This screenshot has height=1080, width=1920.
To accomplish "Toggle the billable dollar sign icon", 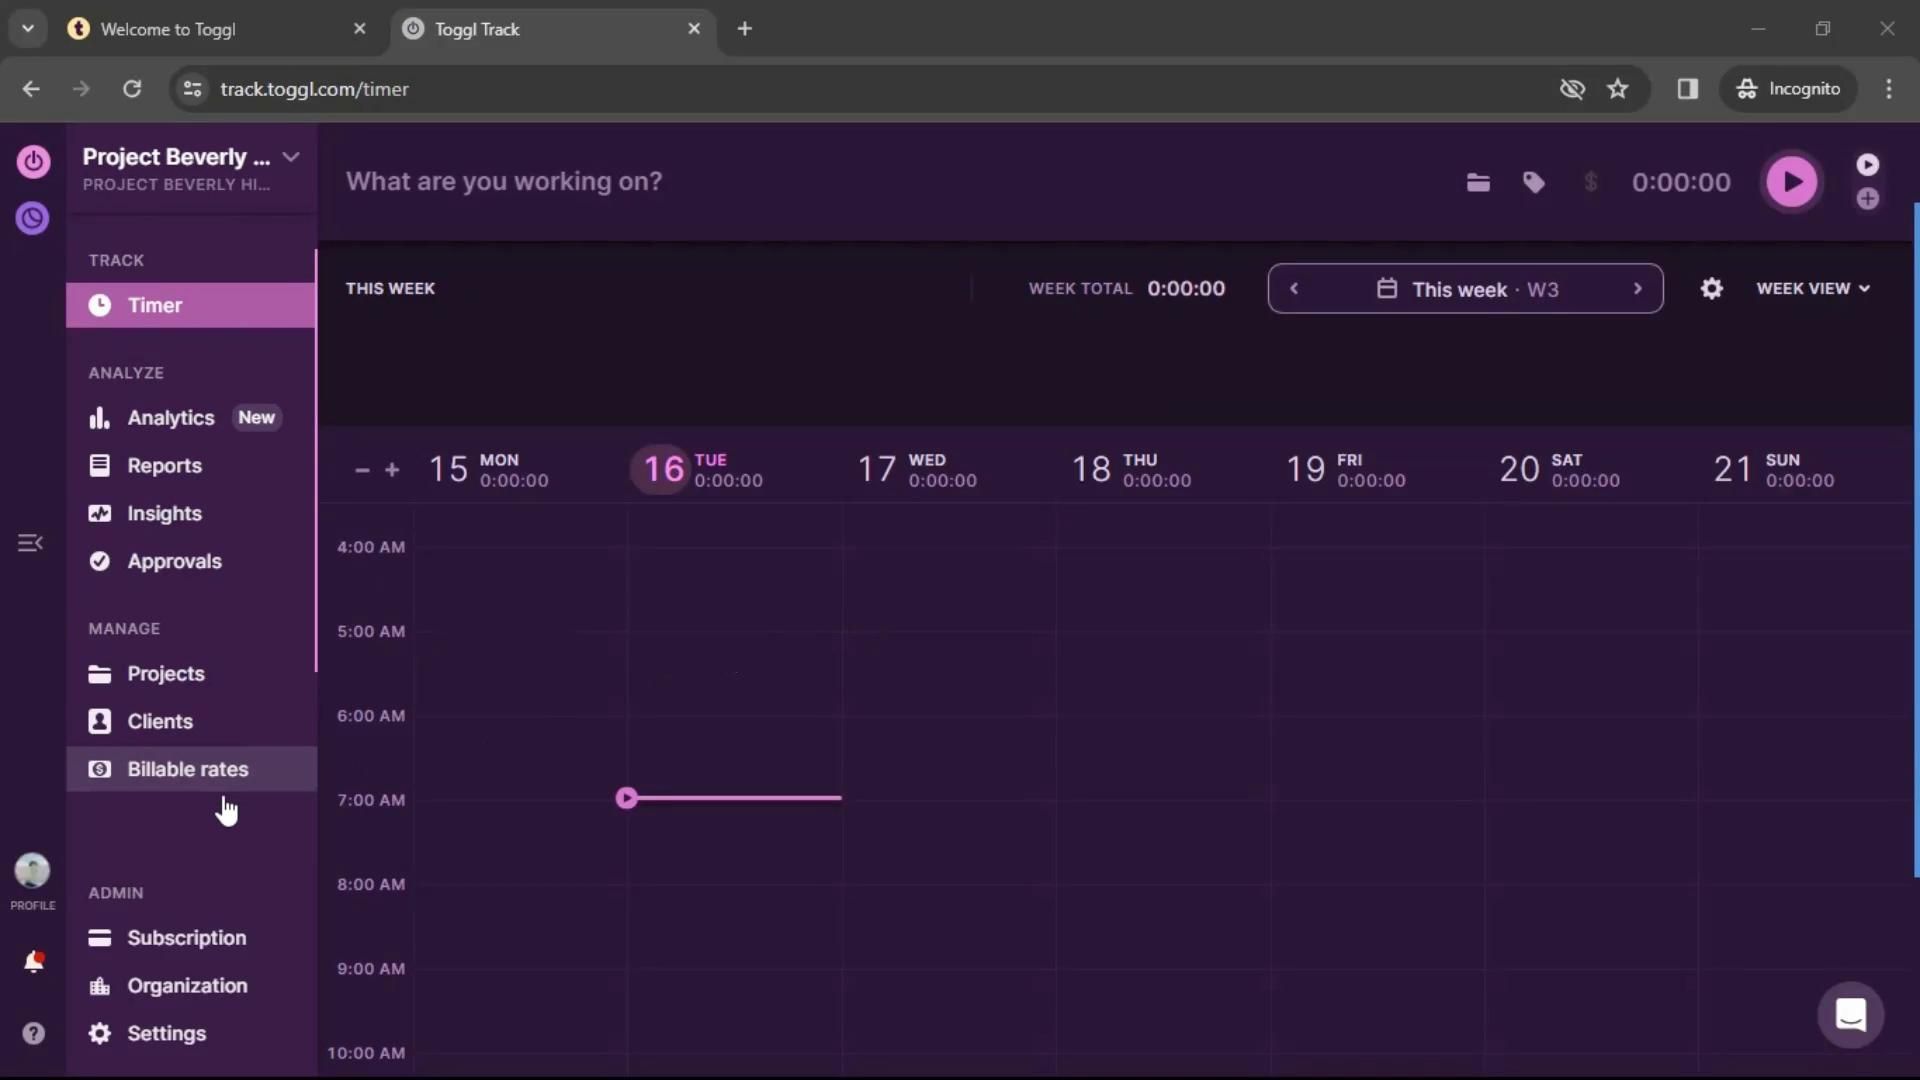I will tap(1590, 182).
